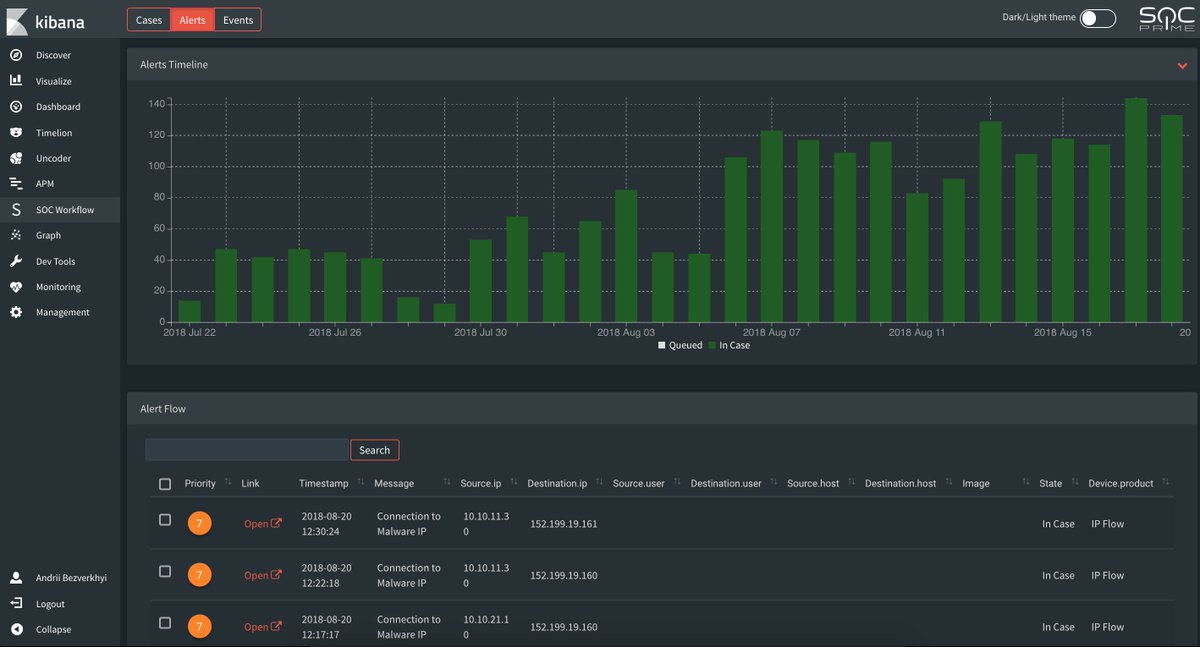Open the Monitoring heartbeat icon
Screen dimensions: 1200x647
point(16,287)
